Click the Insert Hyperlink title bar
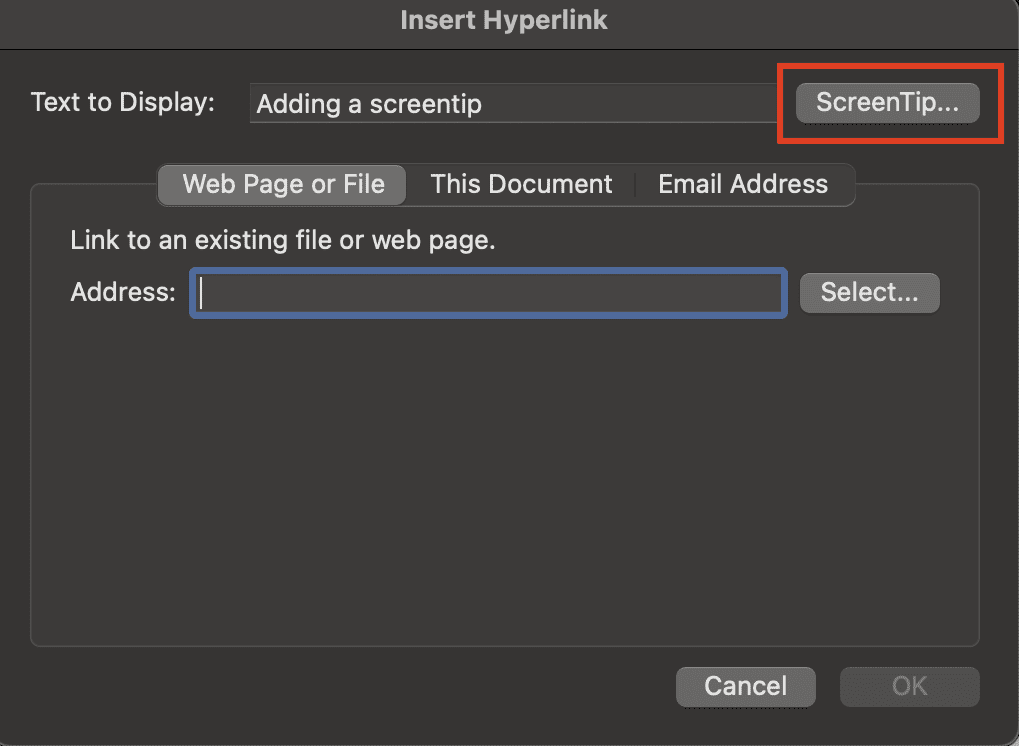1019x746 pixels. (504, 19)
